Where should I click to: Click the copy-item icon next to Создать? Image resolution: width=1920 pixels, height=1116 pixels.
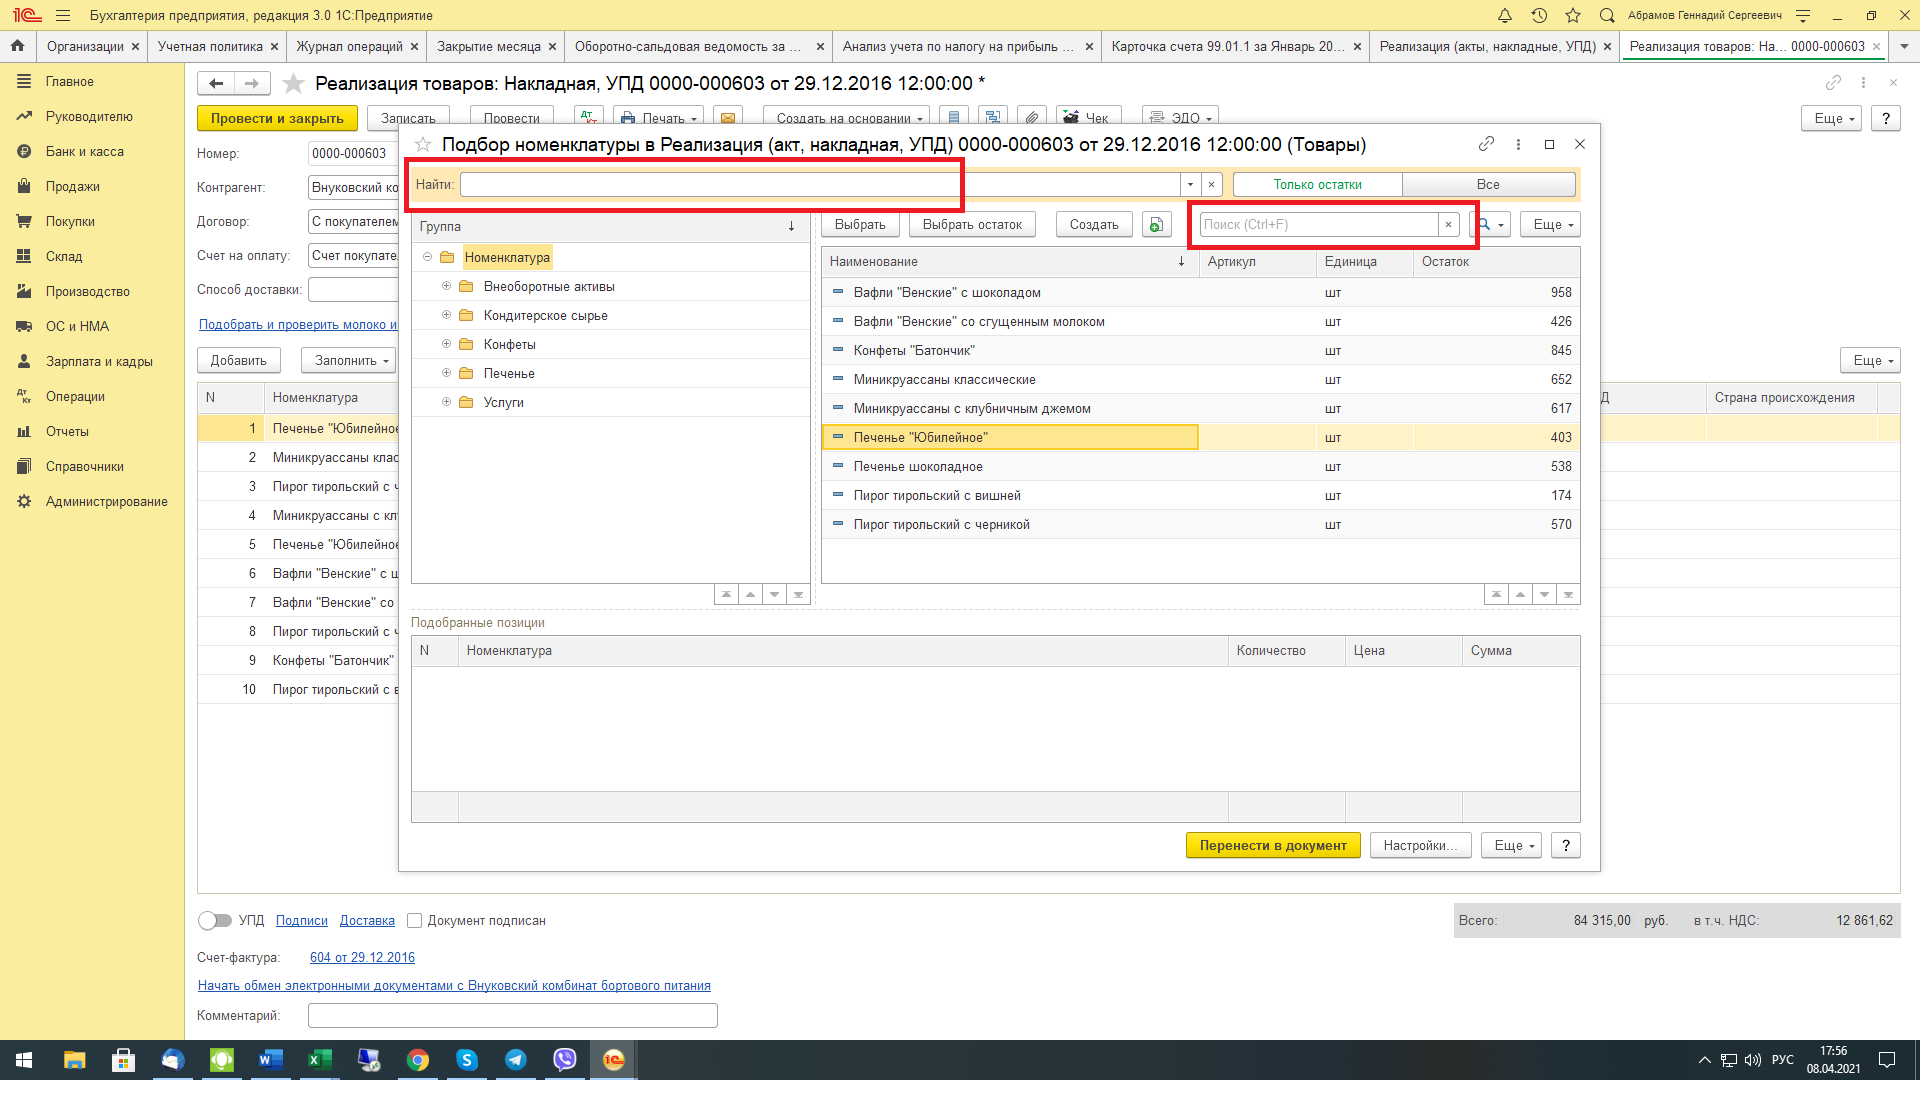pyautogui.click(x=1156, y=225)
